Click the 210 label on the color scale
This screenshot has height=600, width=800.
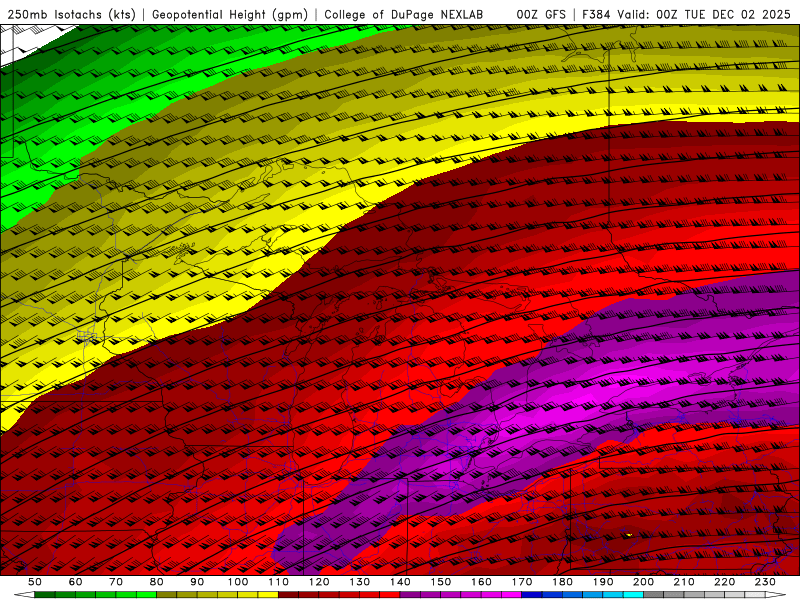click(684, 582)
